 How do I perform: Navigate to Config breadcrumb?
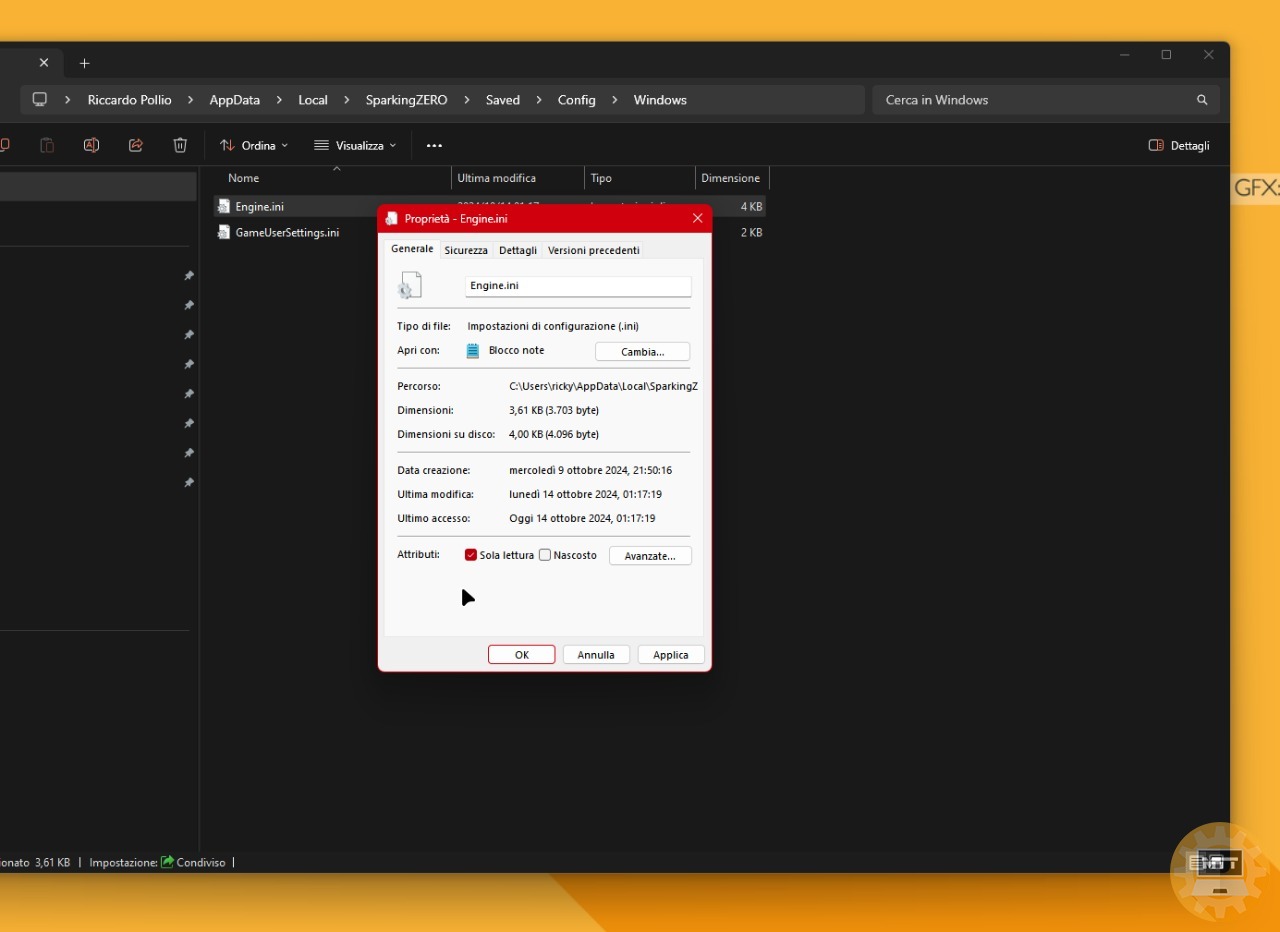[577, 100]
